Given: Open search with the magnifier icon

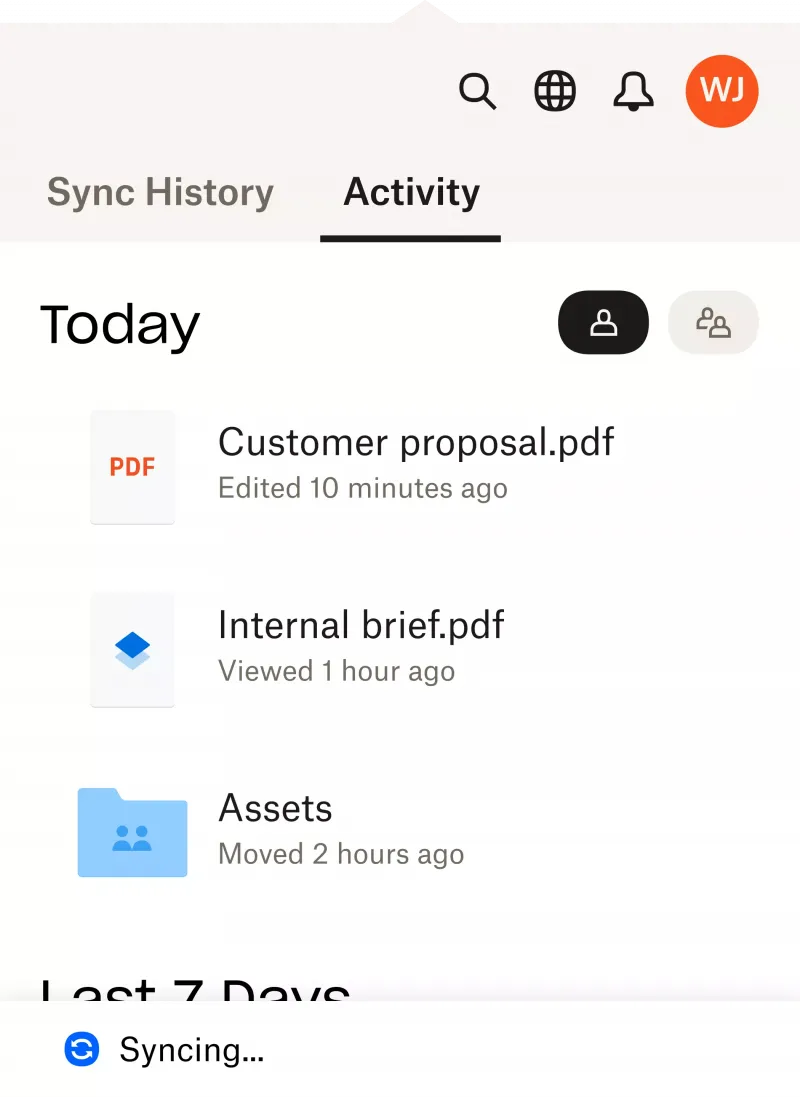Looking at the screenshot, I should (477, 91).
